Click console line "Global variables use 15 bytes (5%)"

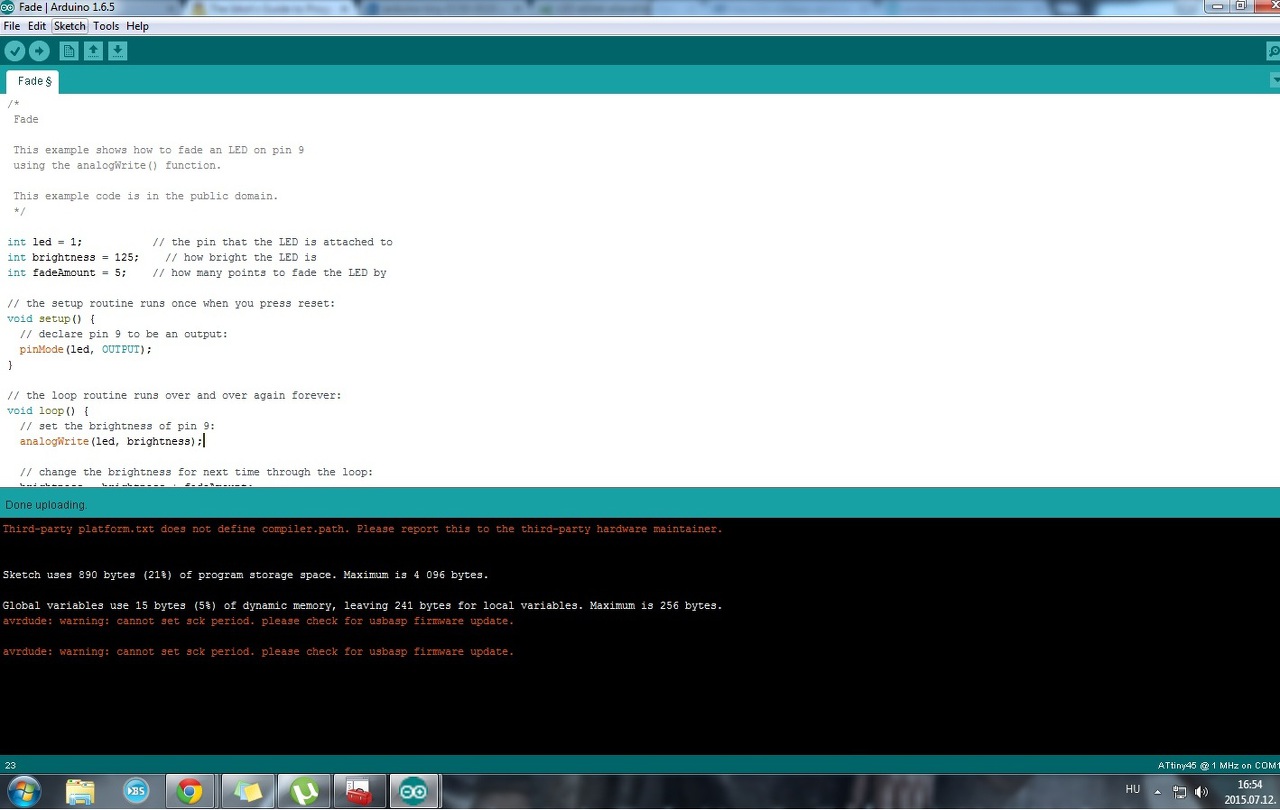click(x=362, y=606)
